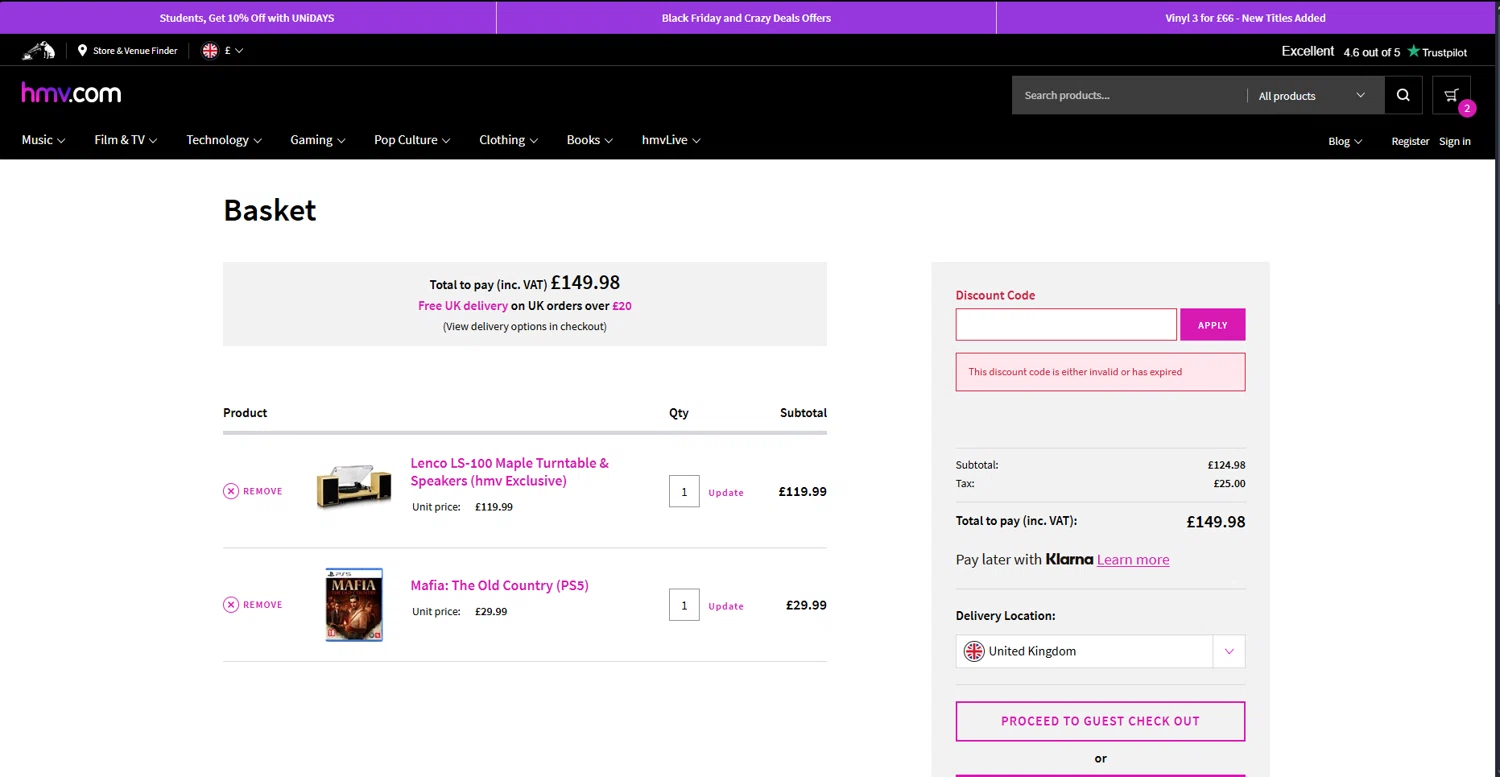Click the UK flag currency icon
Screen dimensions: 1500x777
tap(210, 50)
